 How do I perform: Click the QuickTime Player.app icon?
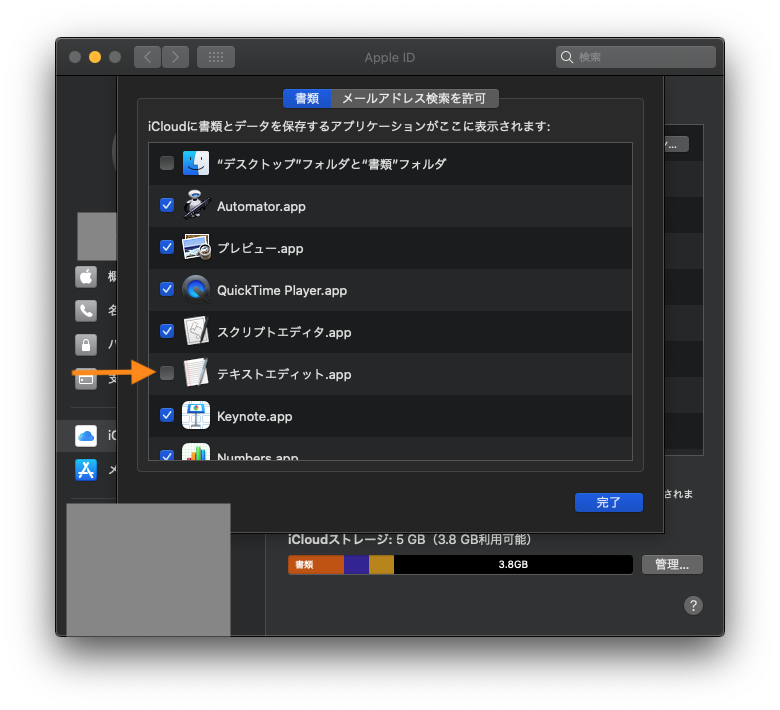click(x=195, y=290)
